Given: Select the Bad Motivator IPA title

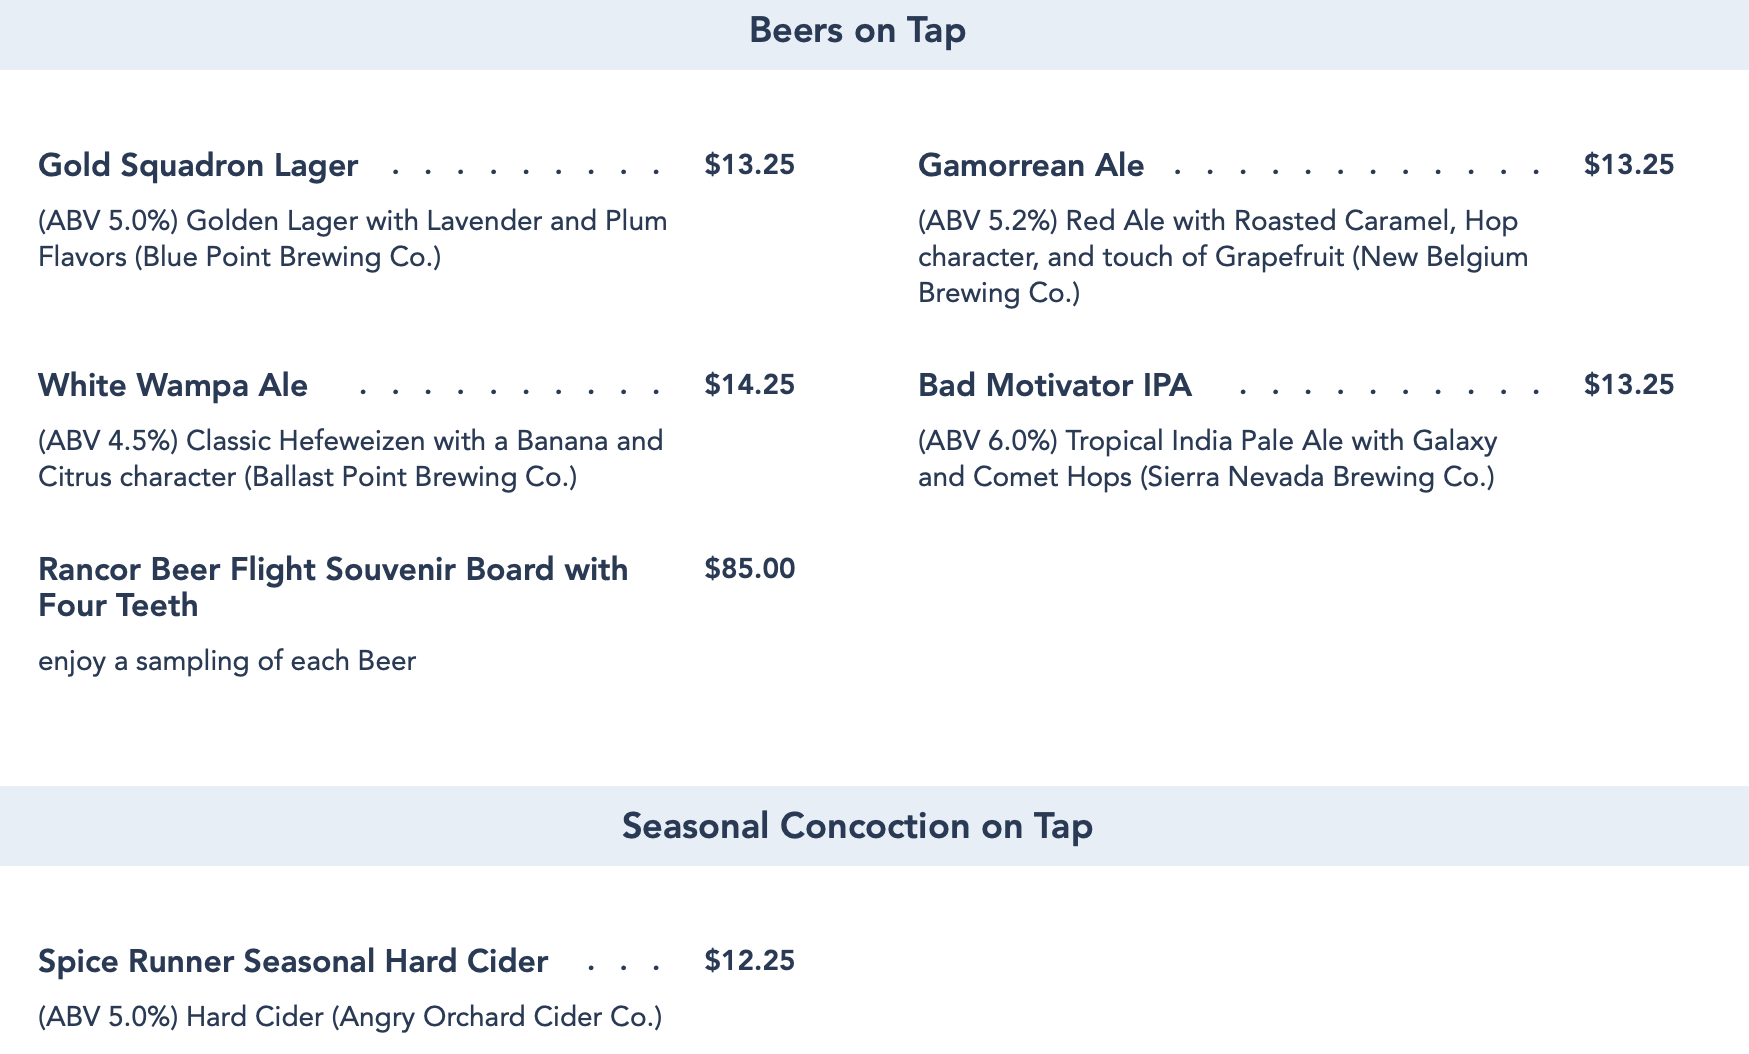Looking at the screenshot, I should 1054,385.
